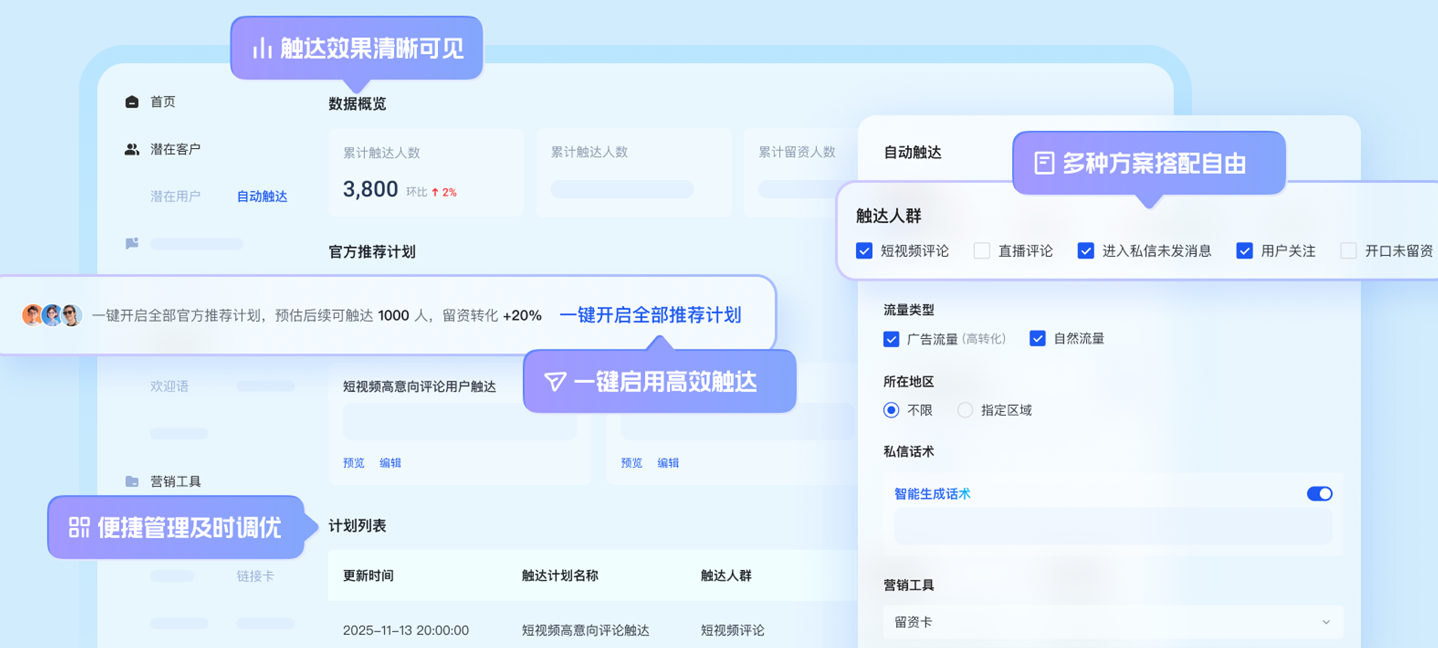Click the 一键开启全部推荐计划 link

click(650, 315)
